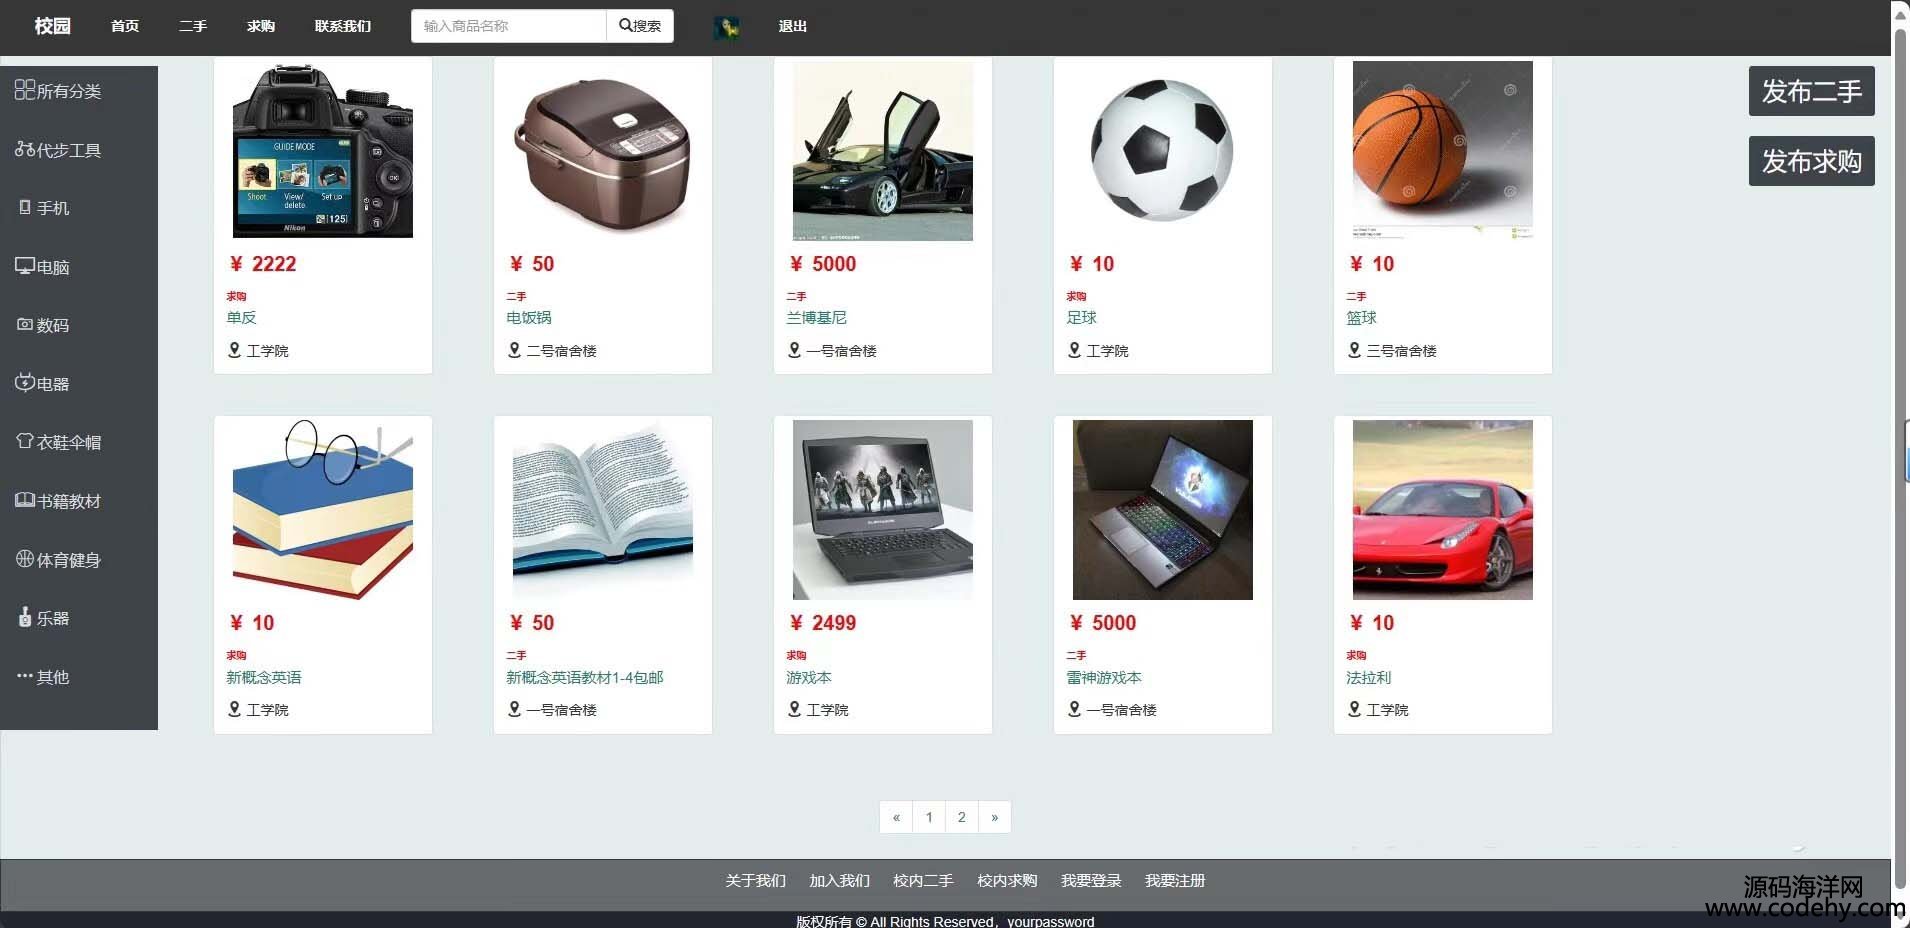Open the 电脑 monitor icon category
The image size is (1910, 928).
click(x=42, y=267)
